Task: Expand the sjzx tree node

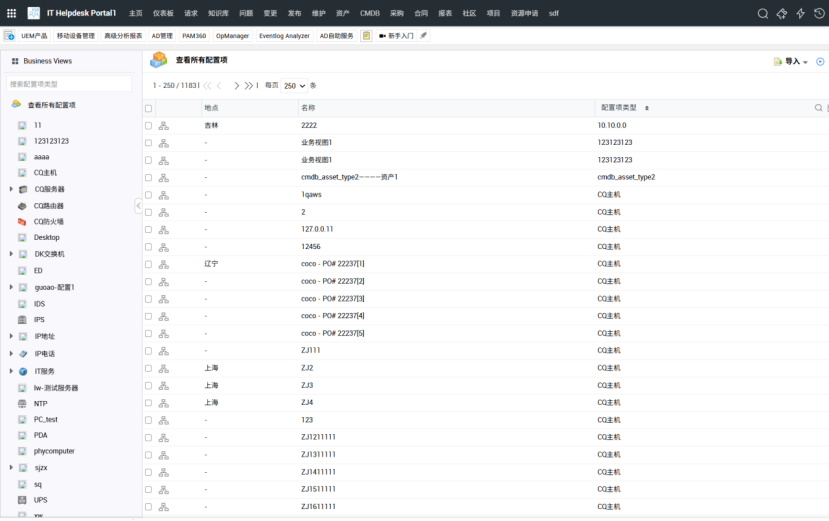Action: coord(11,468)
